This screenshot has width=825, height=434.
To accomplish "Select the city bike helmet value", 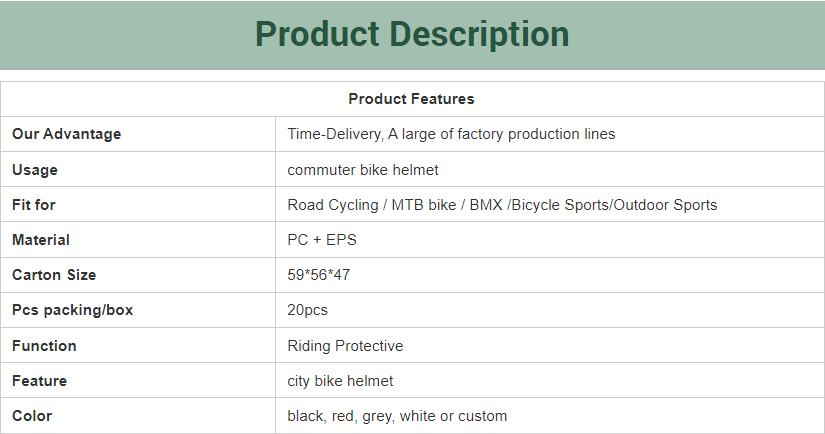I will 340,381.
